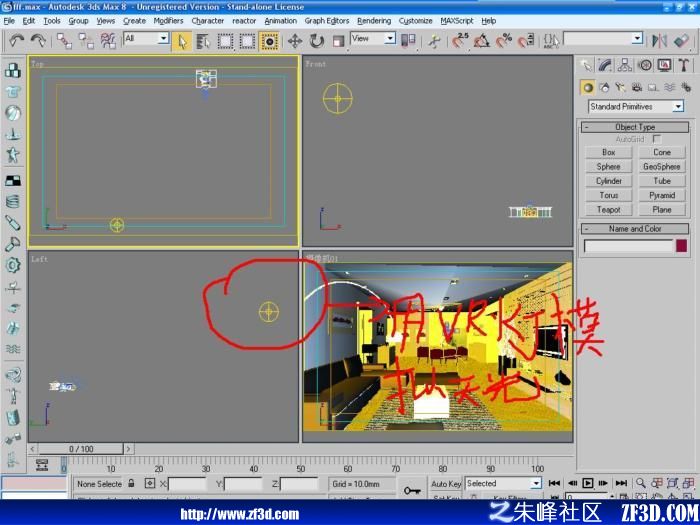The height and width of the screenshot is (525, 700).
Task: Activate Select and Scale tool
Action: pyautogui.click(x=338, y=42)
